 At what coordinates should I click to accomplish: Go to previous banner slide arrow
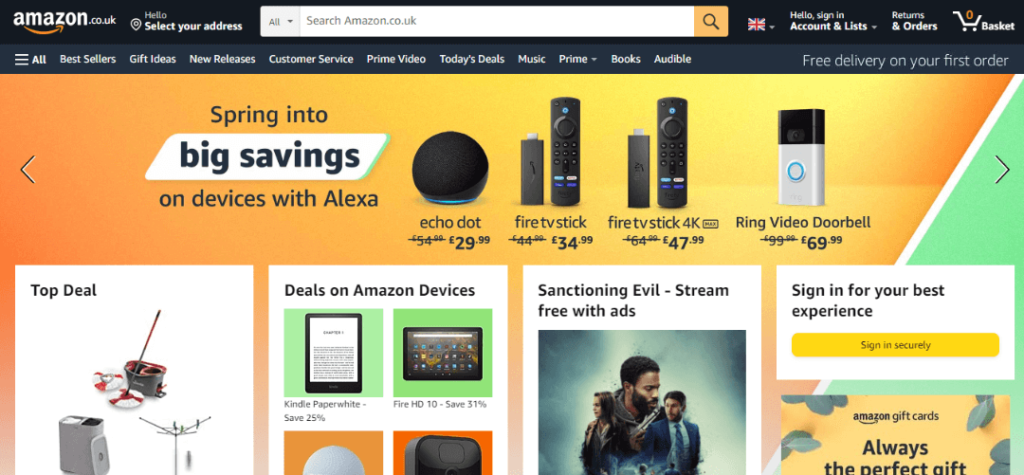click(27, 169)
